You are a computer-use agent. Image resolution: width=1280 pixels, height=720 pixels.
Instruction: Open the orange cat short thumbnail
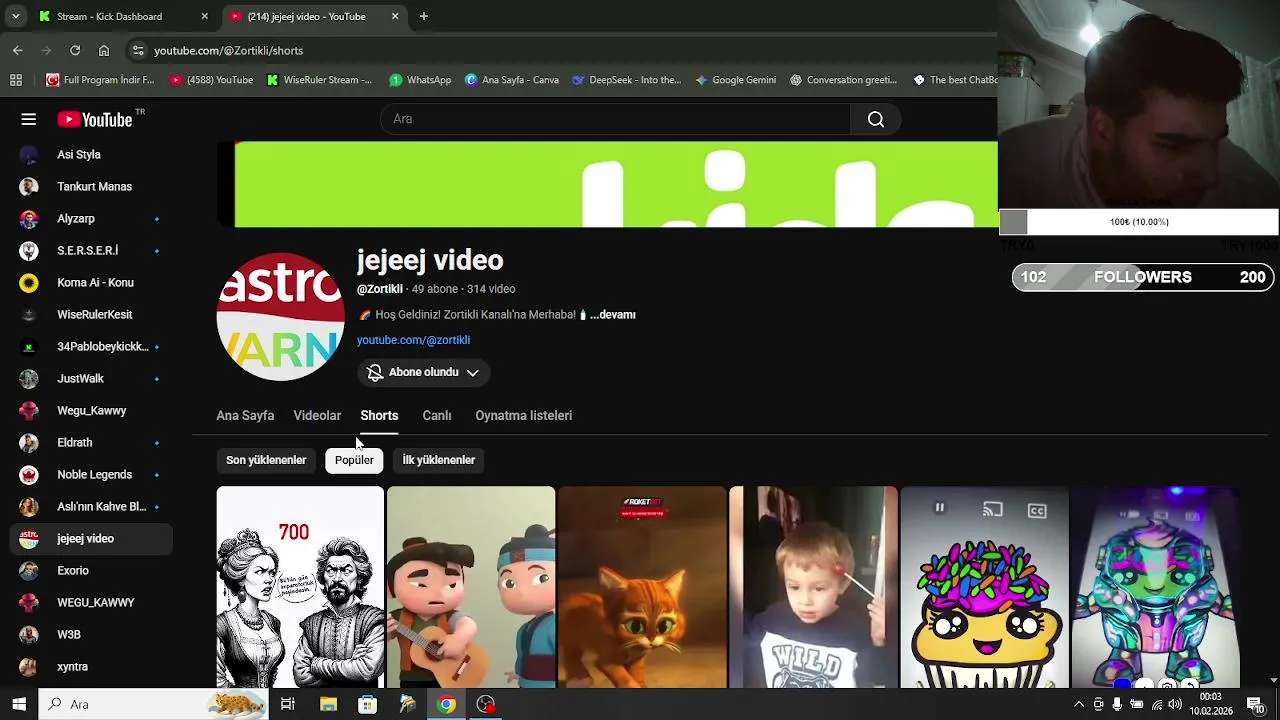pyautogui.click(x=642, y=587)
